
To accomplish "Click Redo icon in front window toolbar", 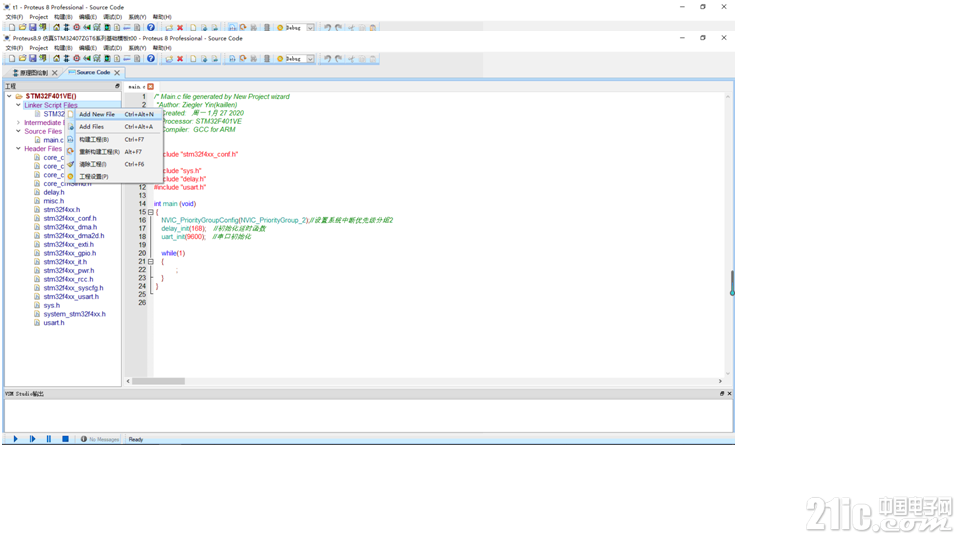I will point(339,59).
